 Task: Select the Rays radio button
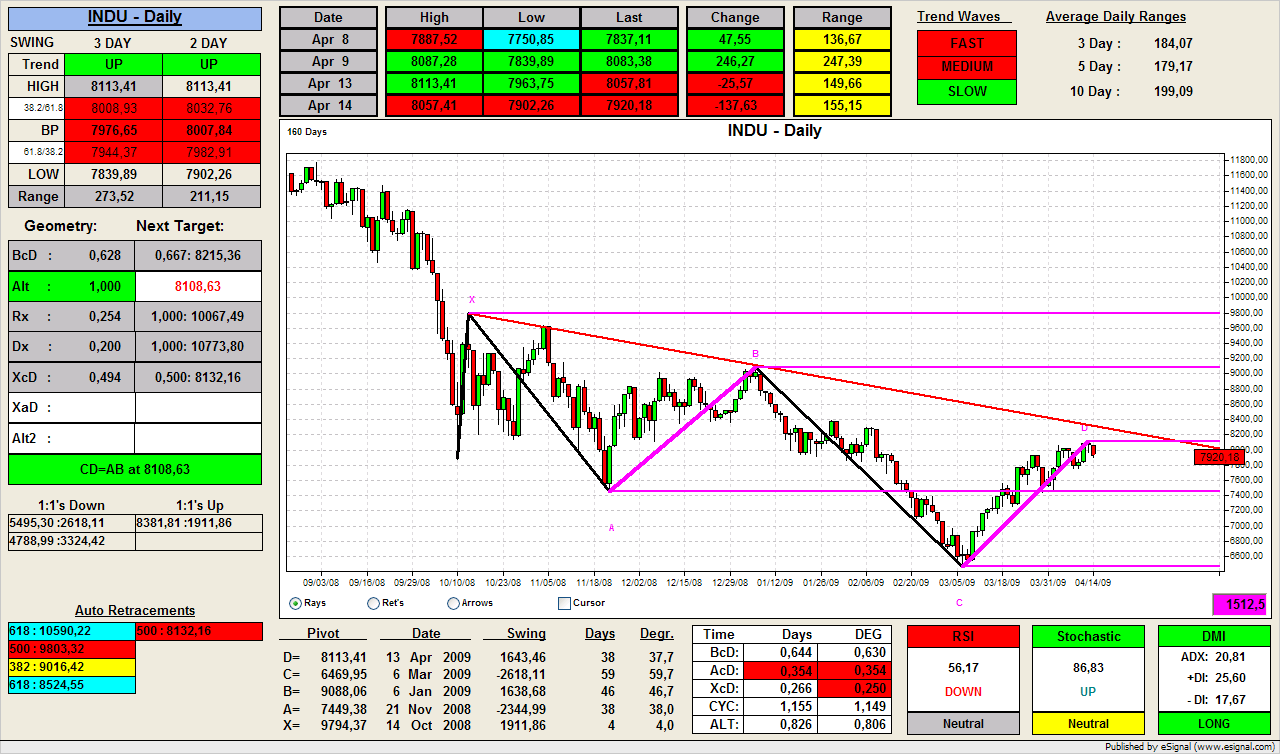click(x=295, y=603)
